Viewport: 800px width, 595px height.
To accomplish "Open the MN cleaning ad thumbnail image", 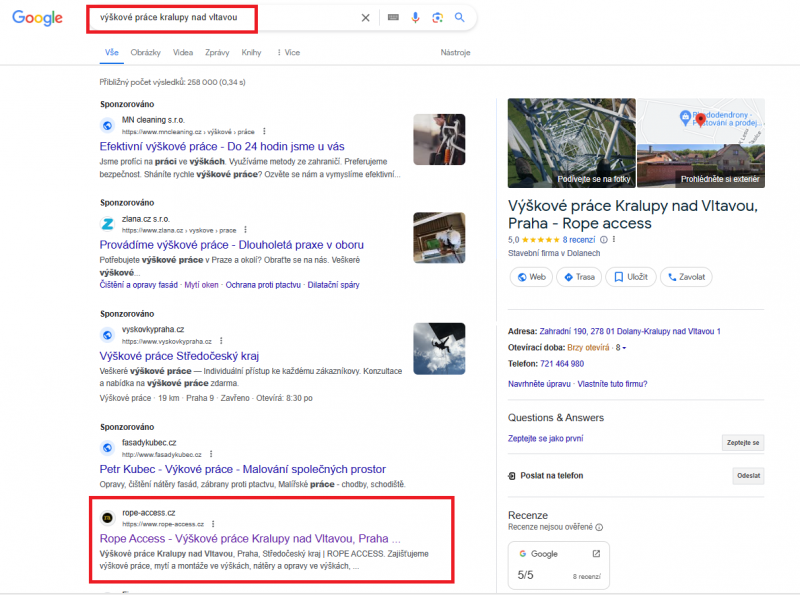I will tap(439, 139).
